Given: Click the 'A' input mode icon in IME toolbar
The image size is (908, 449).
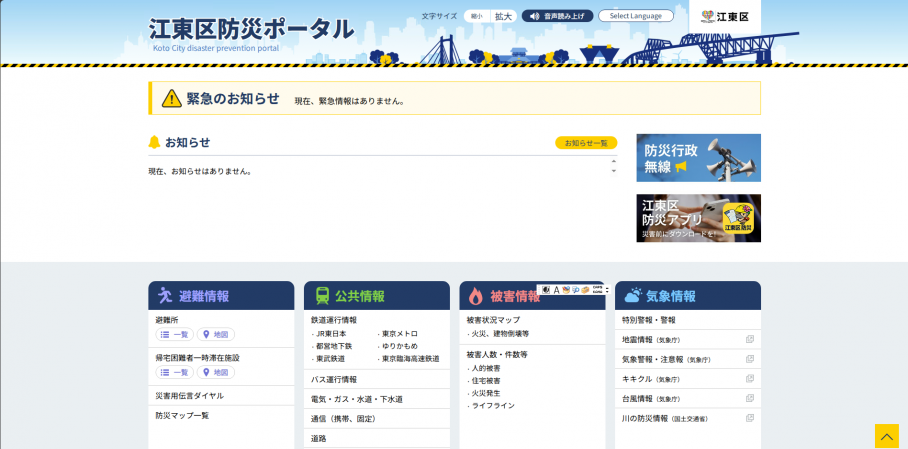Looking at the screenshot, I should (x=556, y=290).
